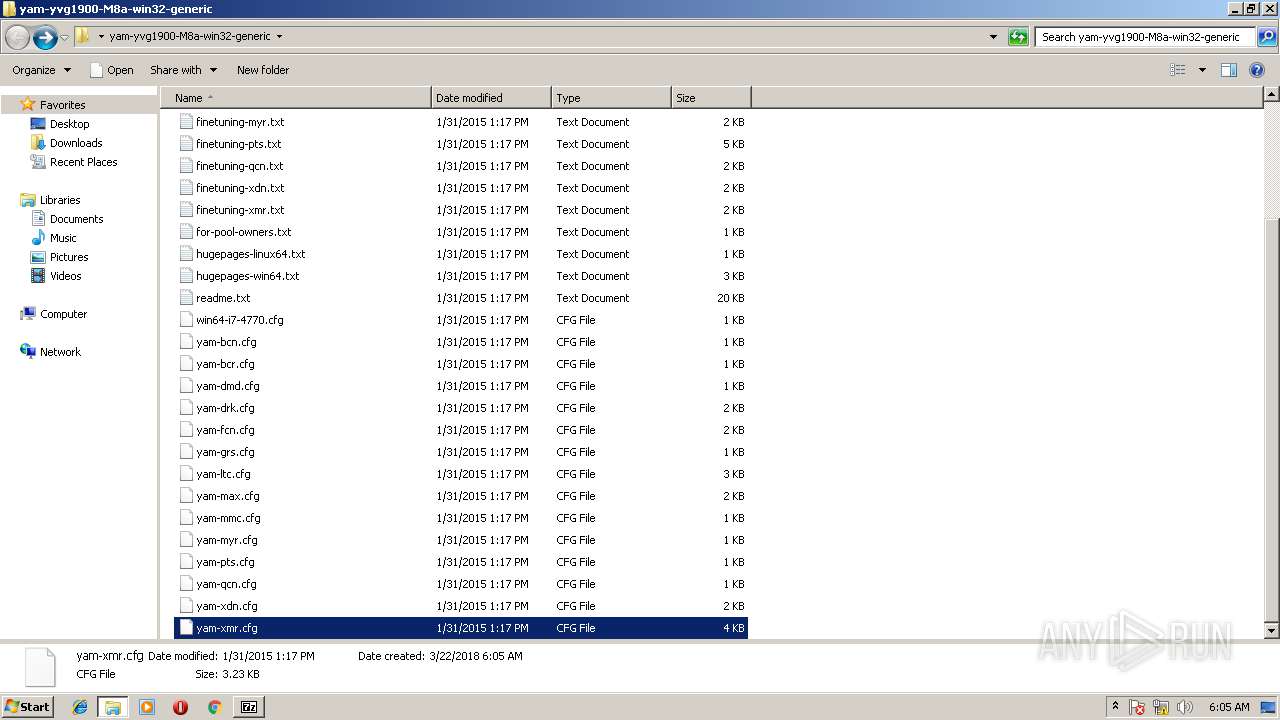Select the yam-bcn.cfg file icon
This screenshot has height=720, width=1280.
click(x=186, y=342)
